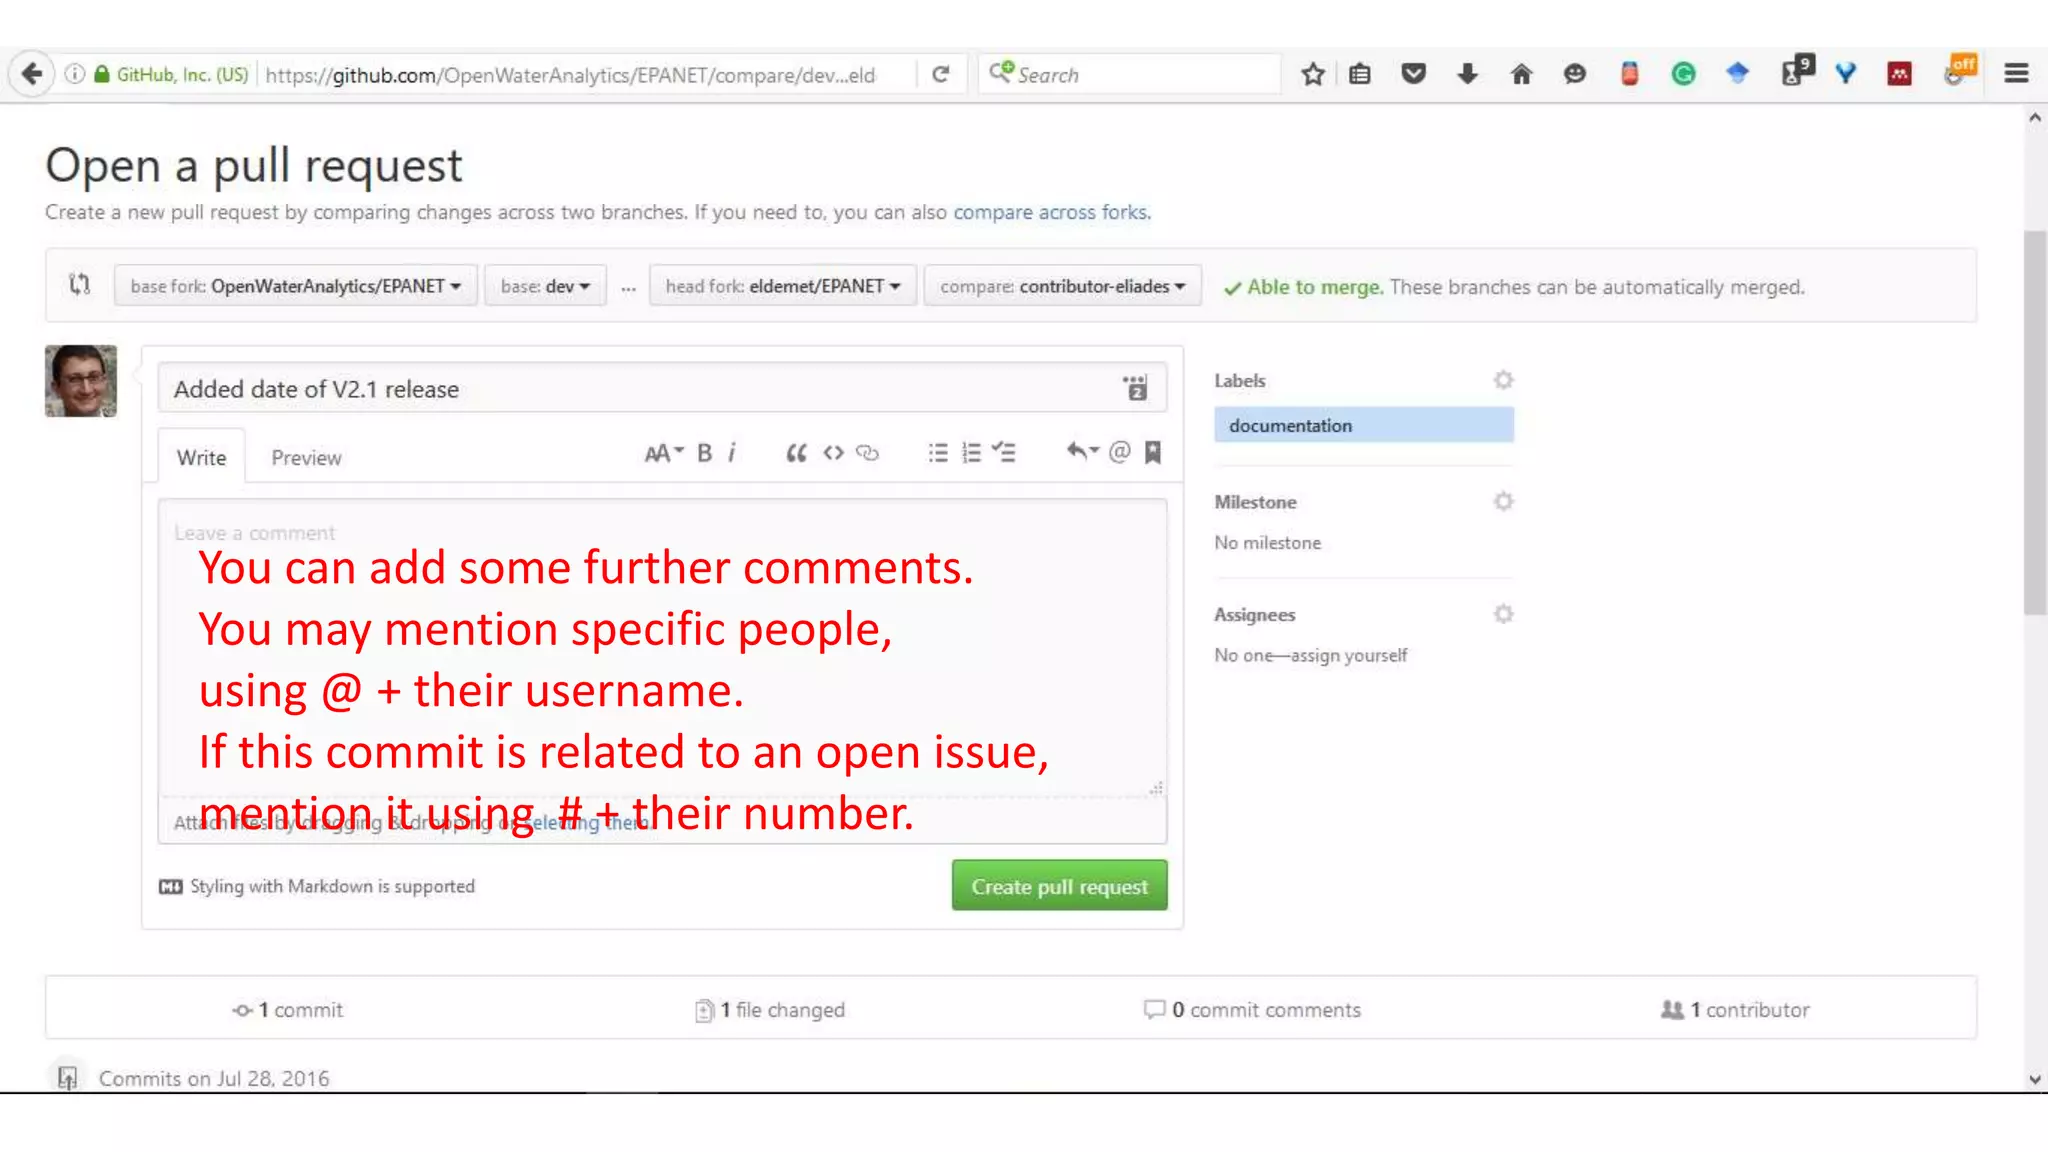Click the extension icon with badge 9
Image resolution: width=2048 pixels, height=1152 pixels.
point(1796,72)
